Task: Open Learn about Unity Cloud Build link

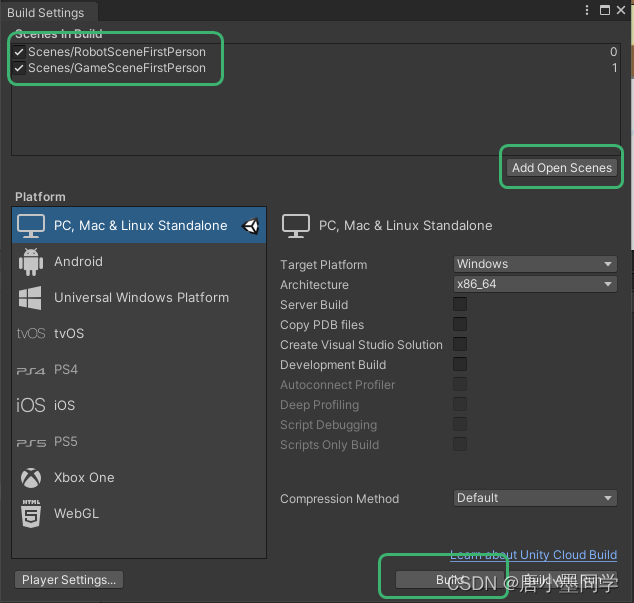Action: coord(533,555)
